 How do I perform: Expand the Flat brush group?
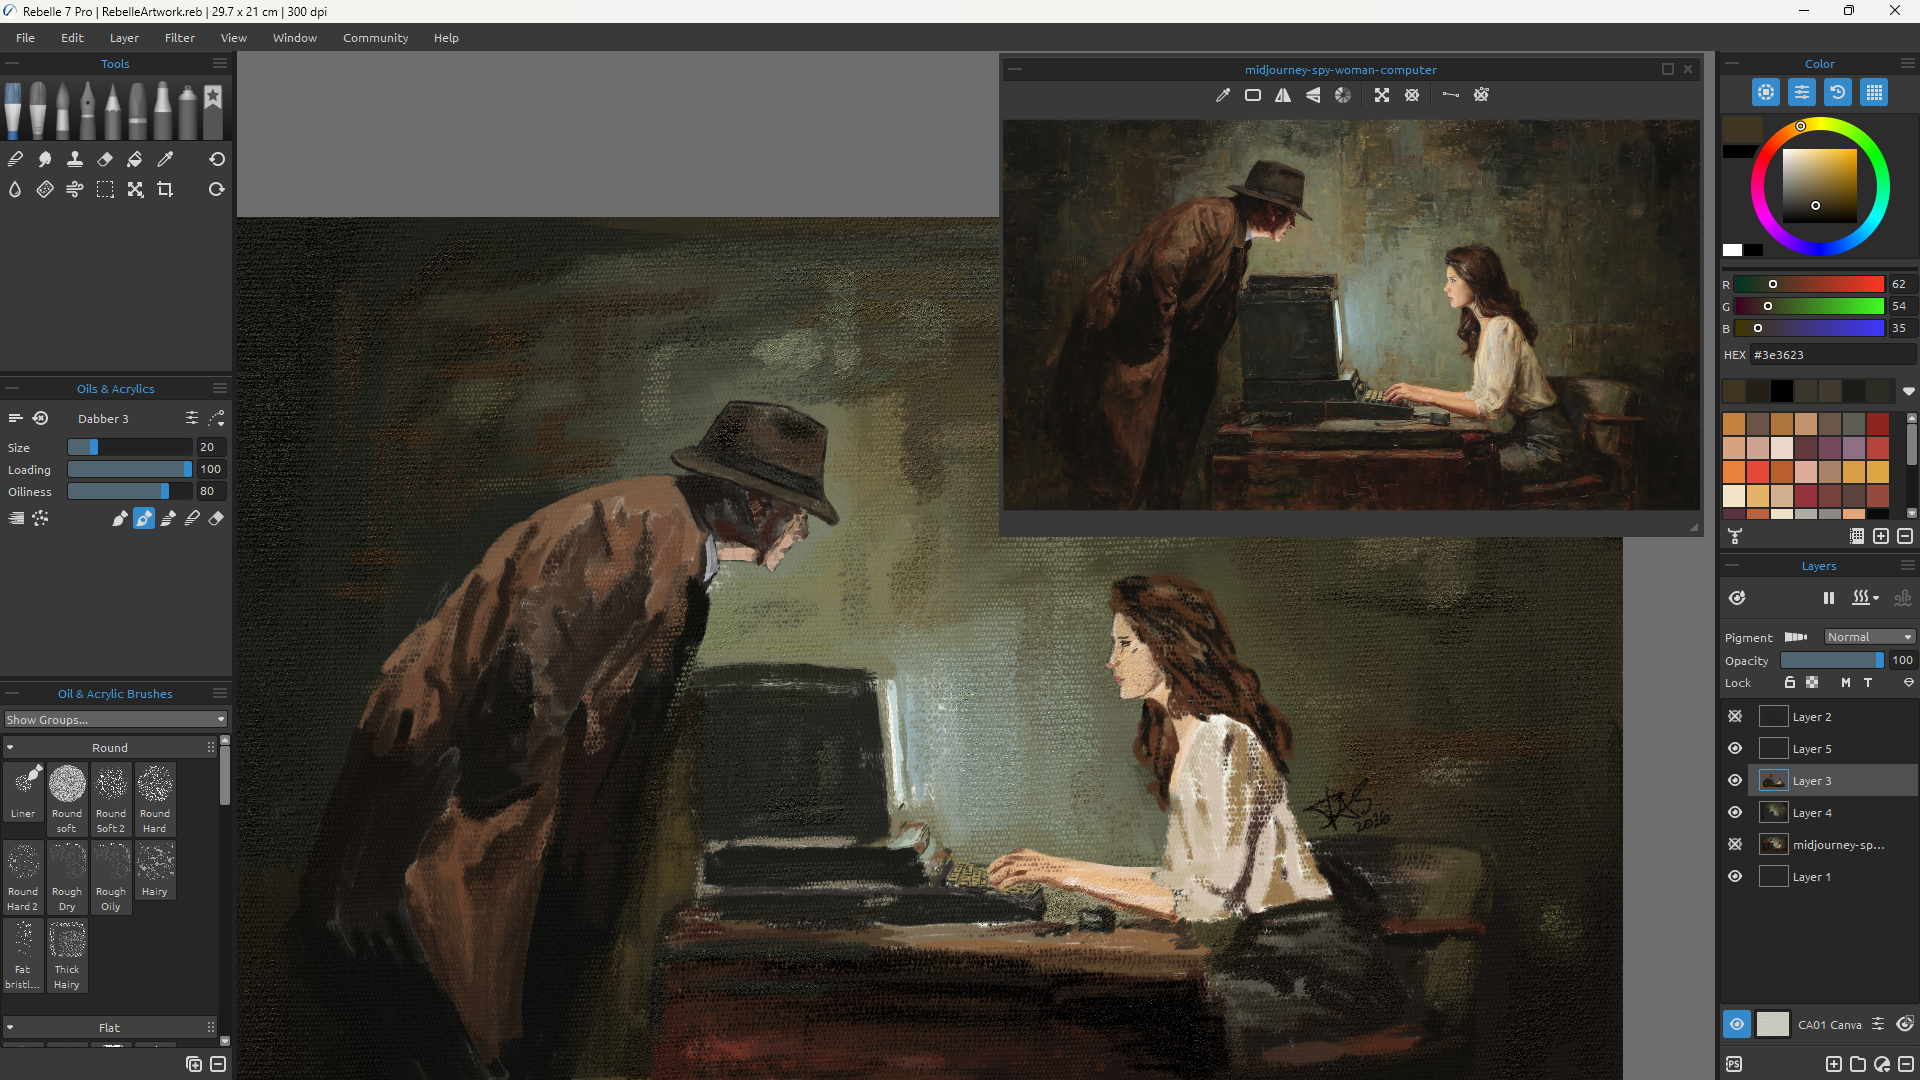[x=10, y=1027]
